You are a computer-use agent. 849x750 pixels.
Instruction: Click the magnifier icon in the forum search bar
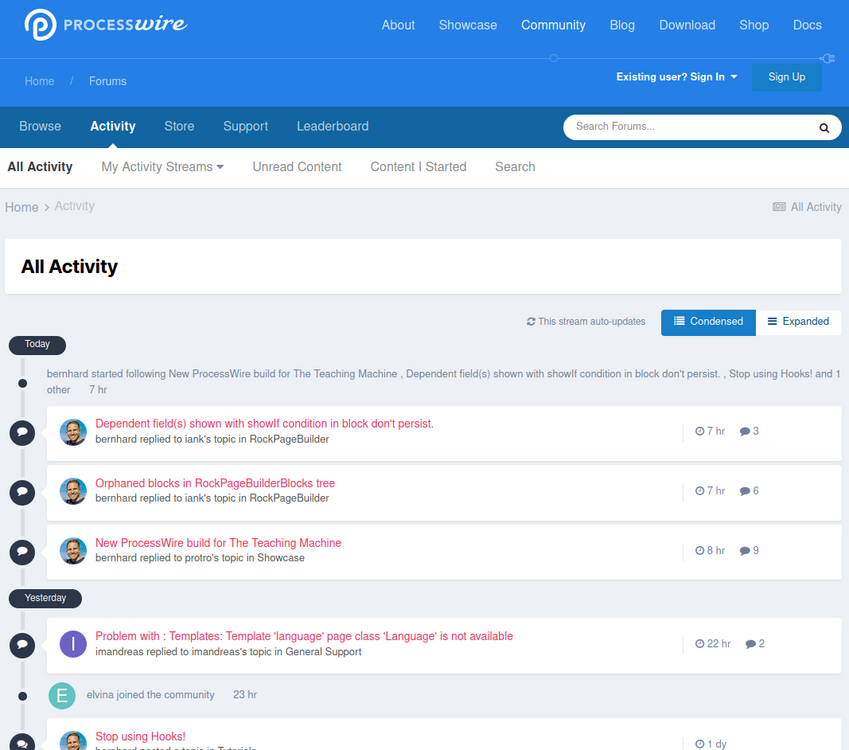(x=823, y=128)
